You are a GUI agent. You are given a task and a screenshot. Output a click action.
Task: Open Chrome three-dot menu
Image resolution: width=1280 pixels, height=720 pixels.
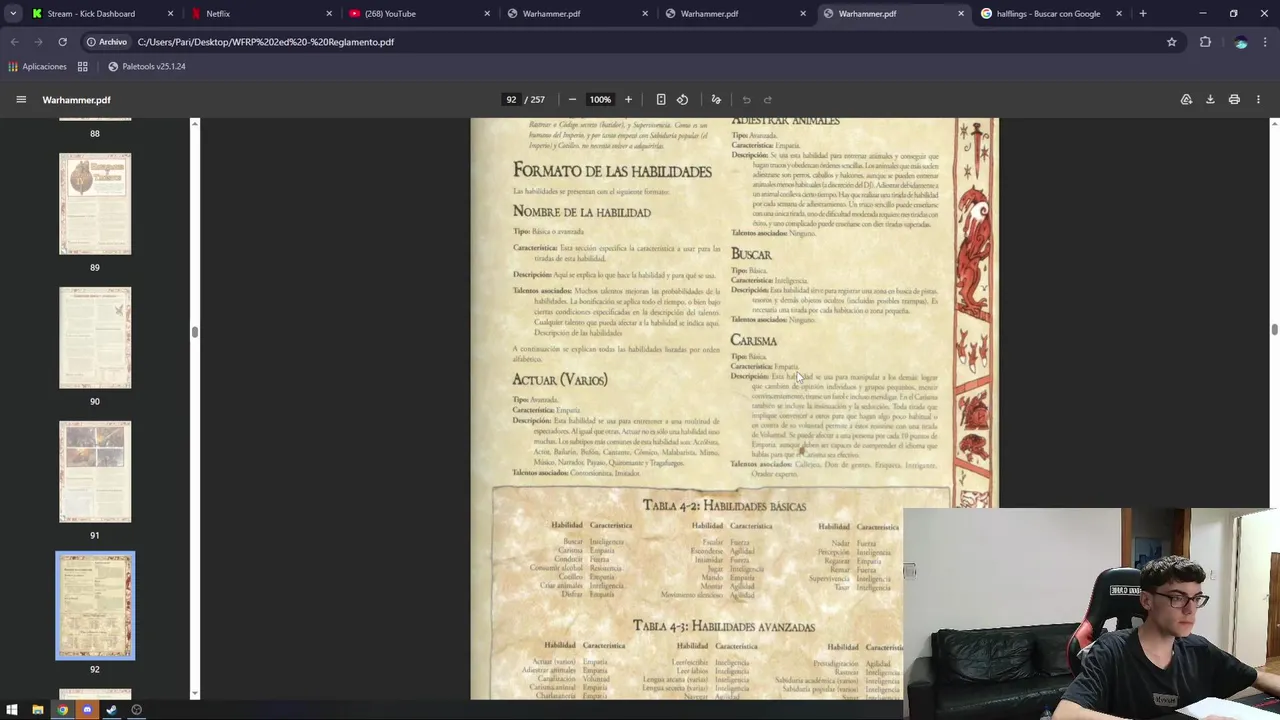(1266, 42)
